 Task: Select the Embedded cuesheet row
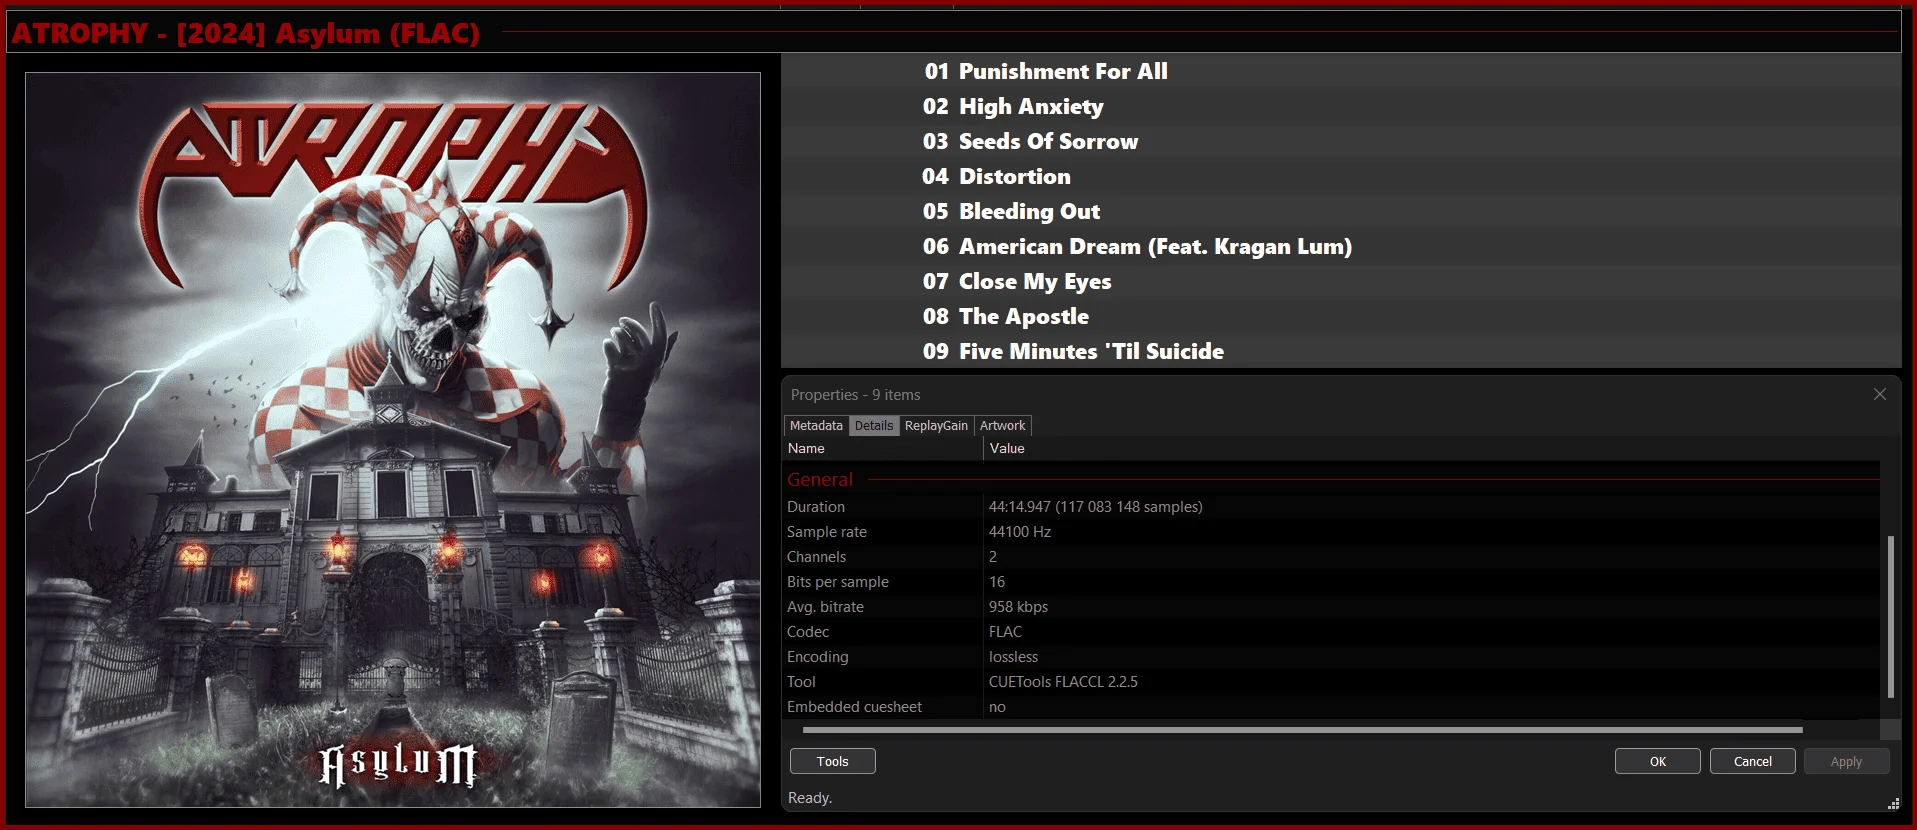(1332, 707)
